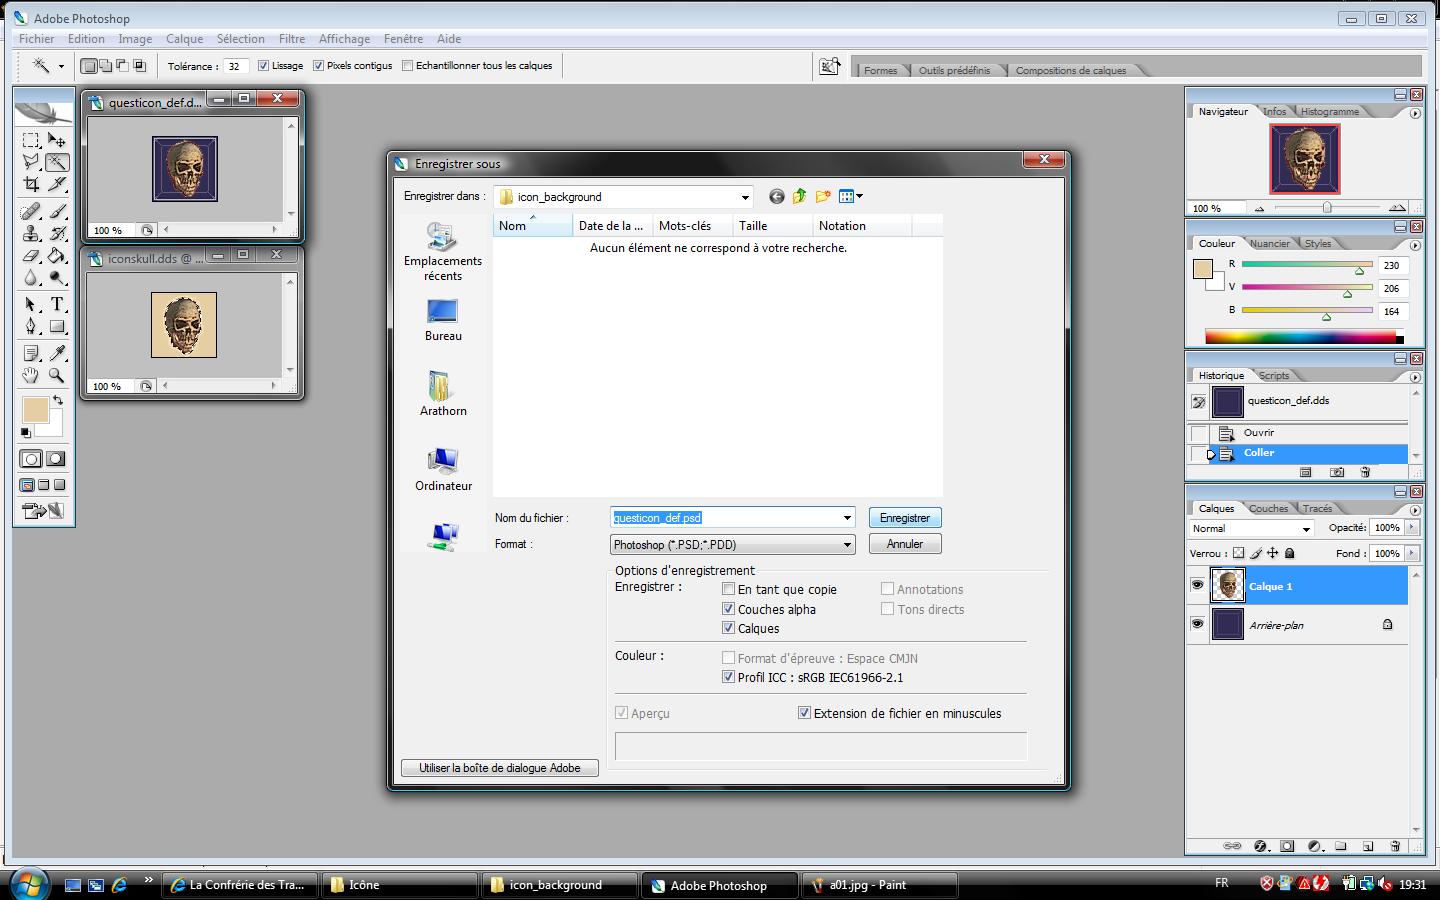The width and height of the screenshot is (1440, 900).
Task: Open a01.jpg - Paint taskbar item
Action: pos(880,885)
